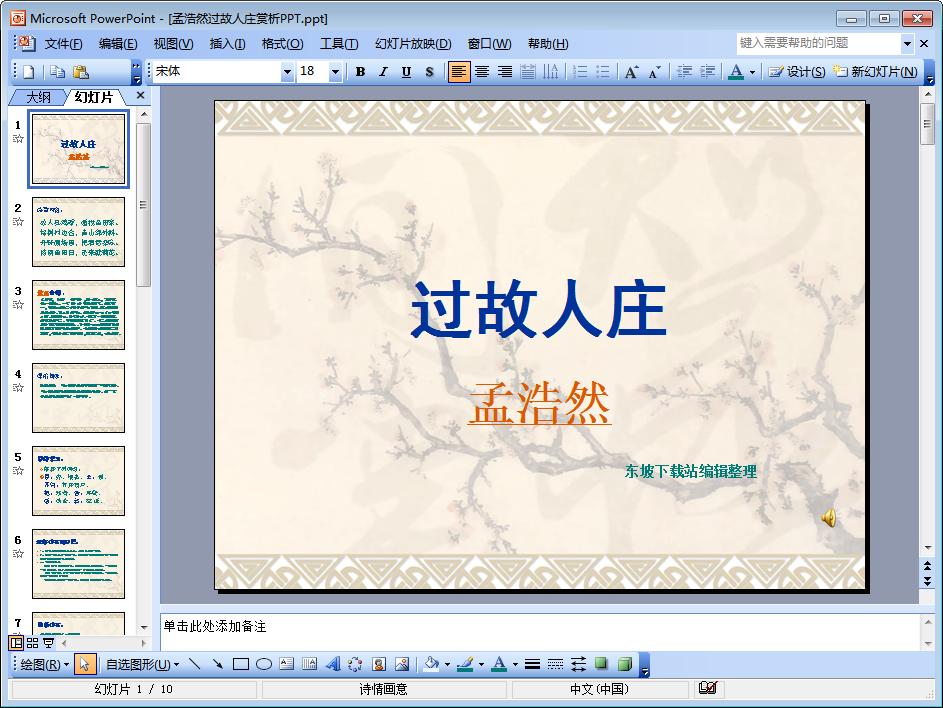943x708 pixels.
Task: Apply shadow style to shape
Action: 601,664
